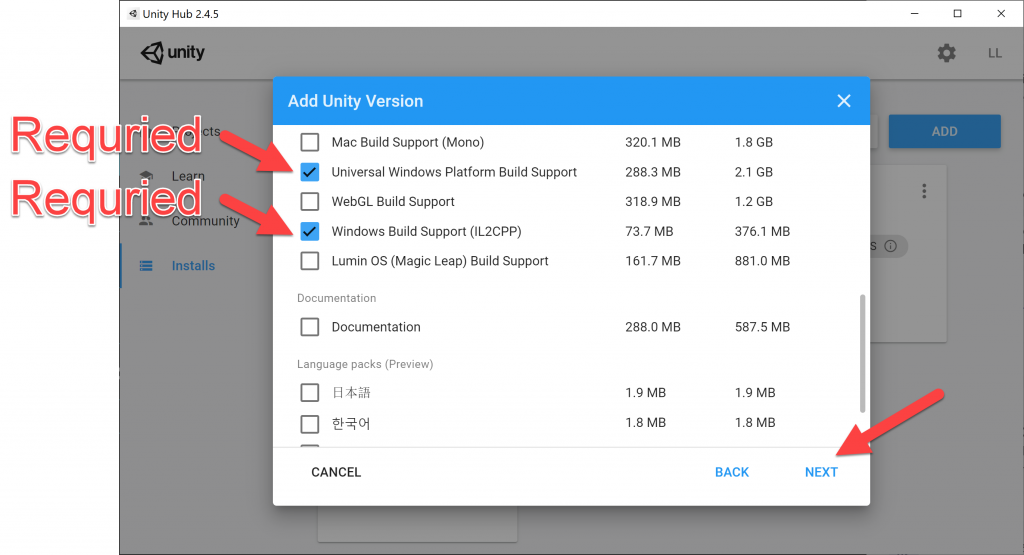Enable the 한국어 language pack checkbox

(x=310, y=424)
